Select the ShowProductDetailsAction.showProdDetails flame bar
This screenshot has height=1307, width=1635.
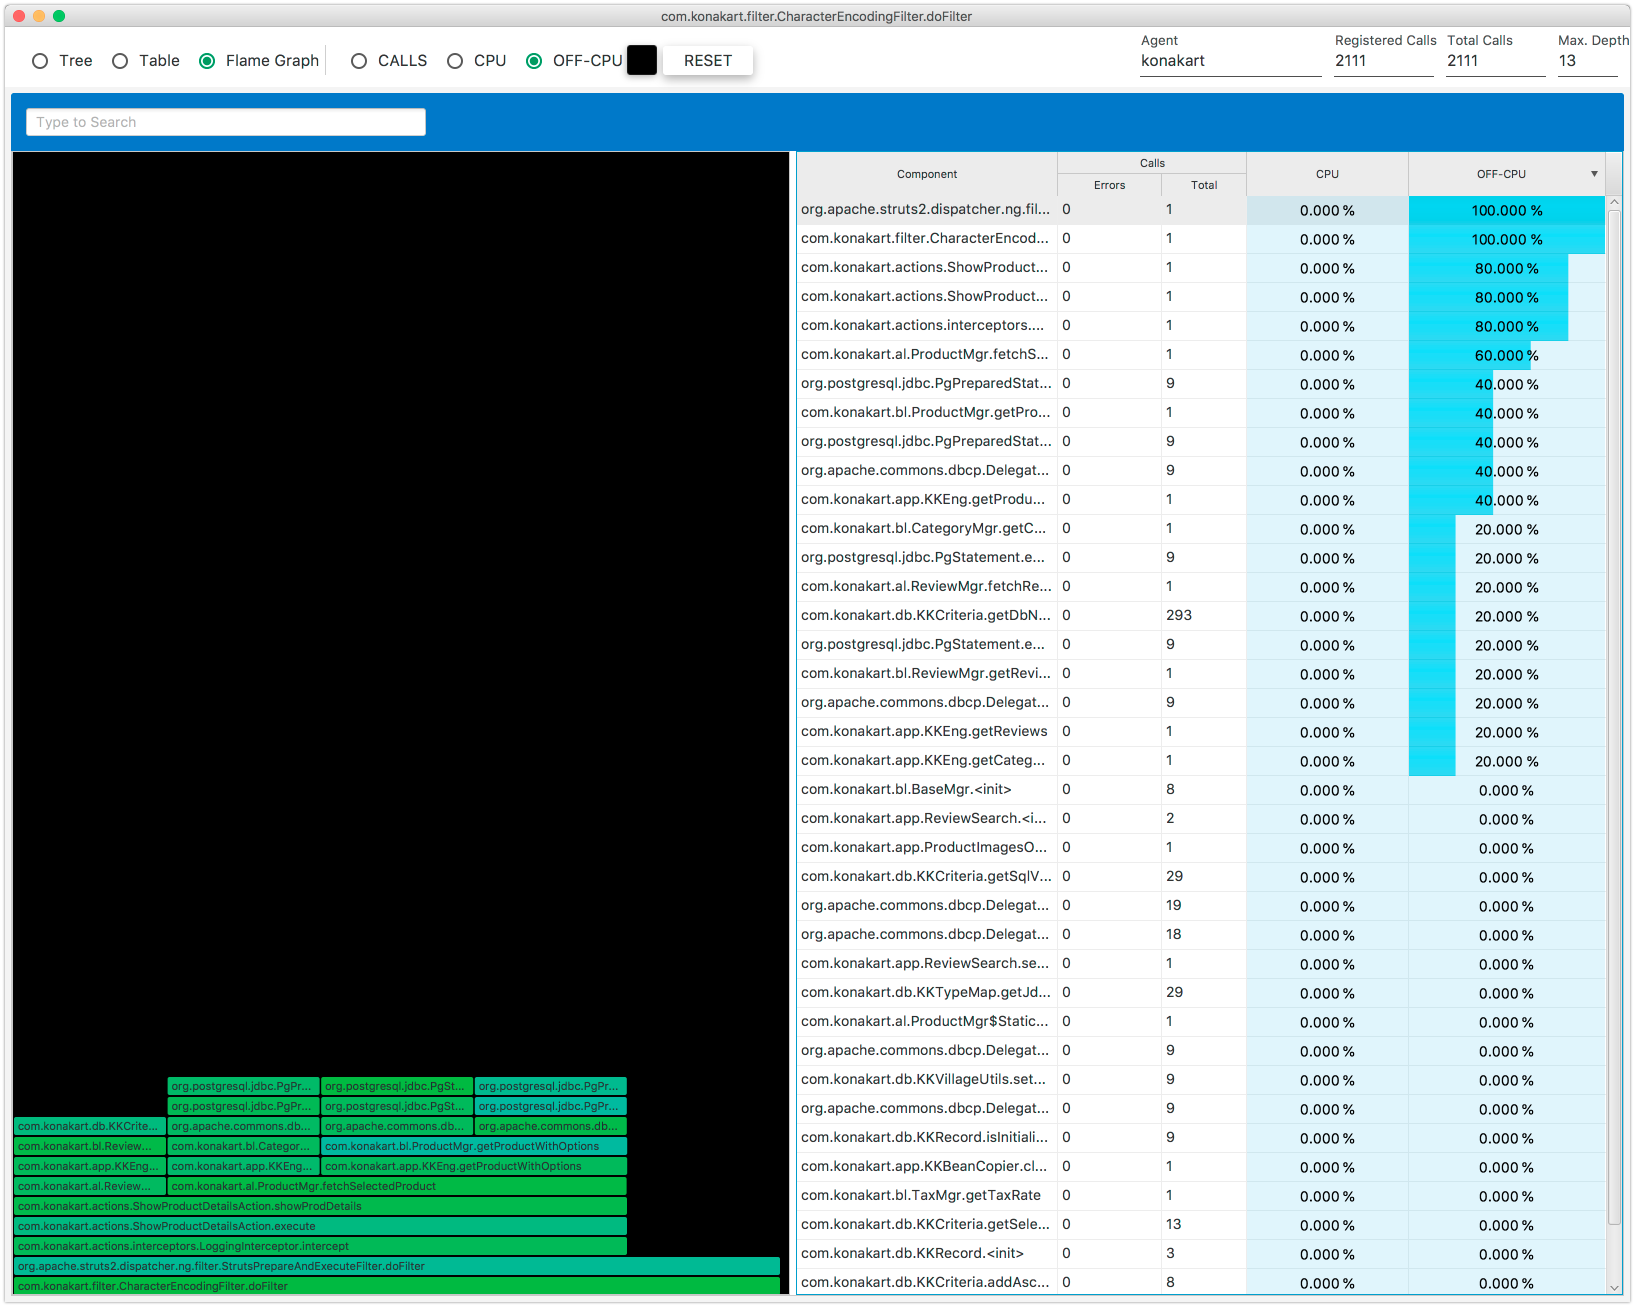(x=320, y=1206)
